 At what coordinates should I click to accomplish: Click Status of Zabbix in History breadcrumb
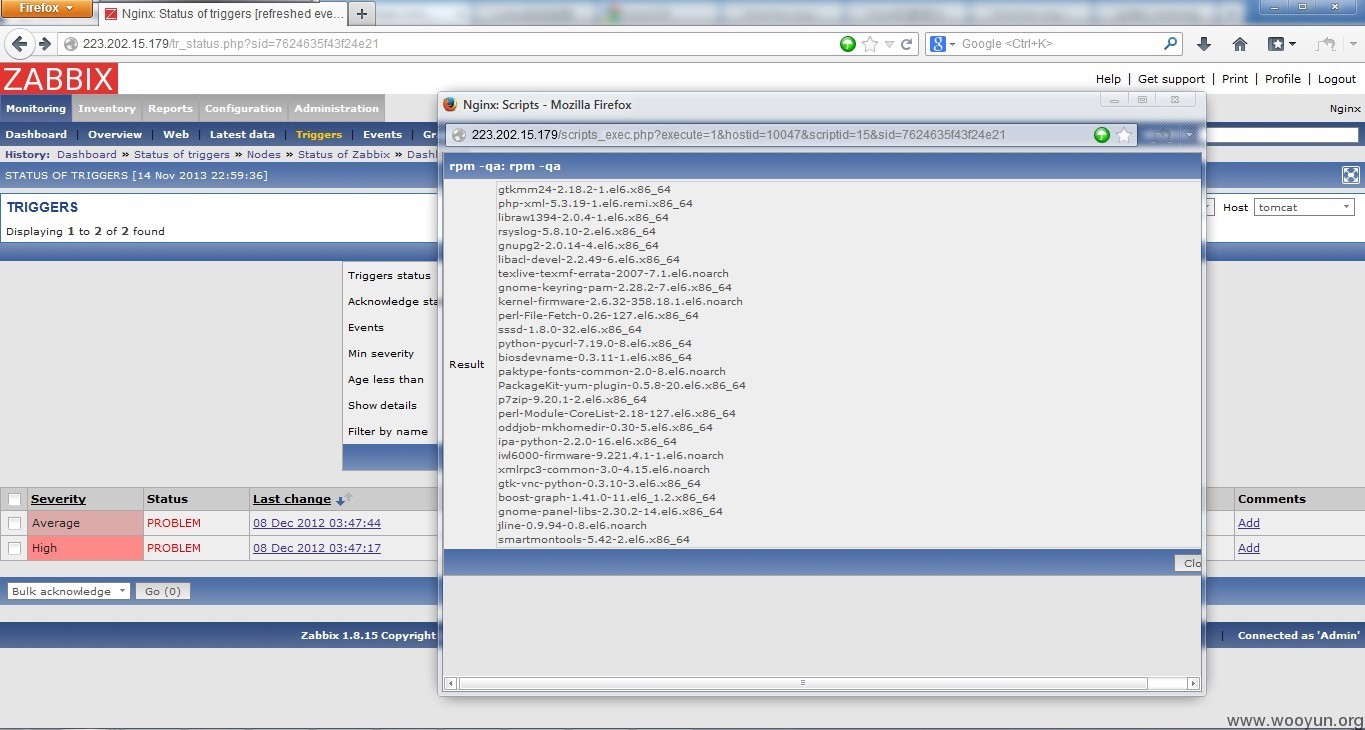point(344,155)
